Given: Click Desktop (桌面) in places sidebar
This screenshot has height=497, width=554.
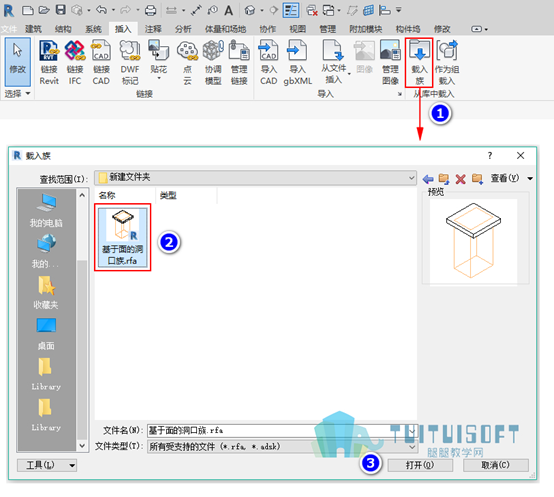Looking at the screenshot, I should 46,334.
